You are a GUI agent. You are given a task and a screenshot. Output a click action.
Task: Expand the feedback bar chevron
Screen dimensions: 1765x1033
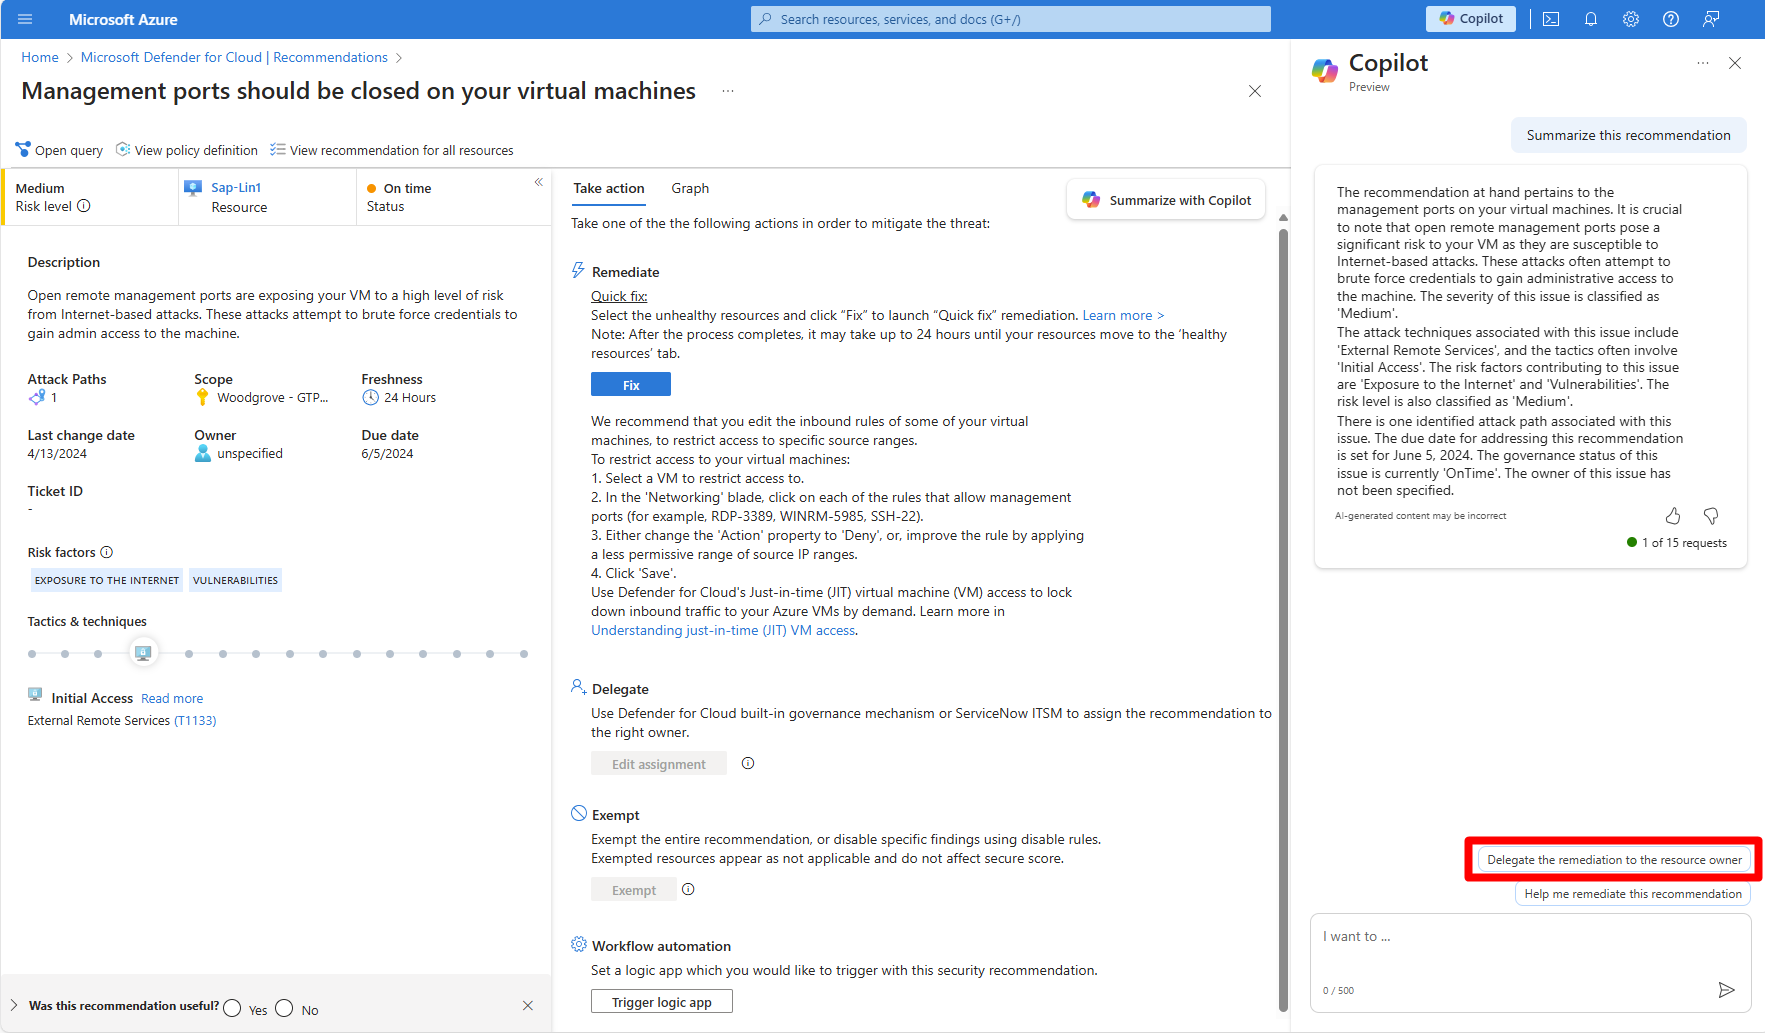(14, 1005)
